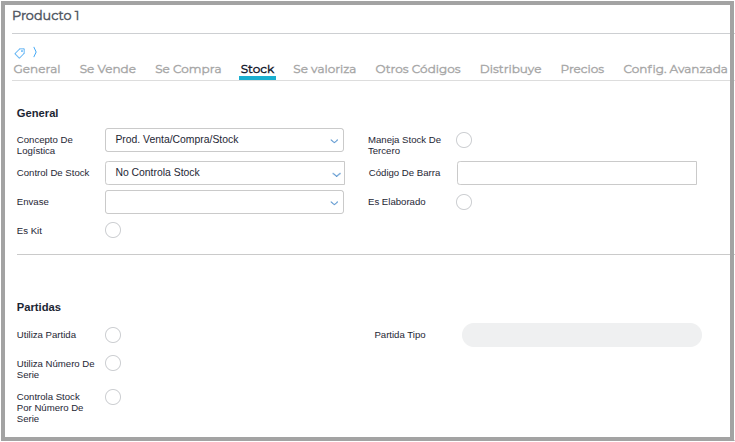Go to the Se valoriza tab
This screenshot has height=442, width=735.
[324, 69]
